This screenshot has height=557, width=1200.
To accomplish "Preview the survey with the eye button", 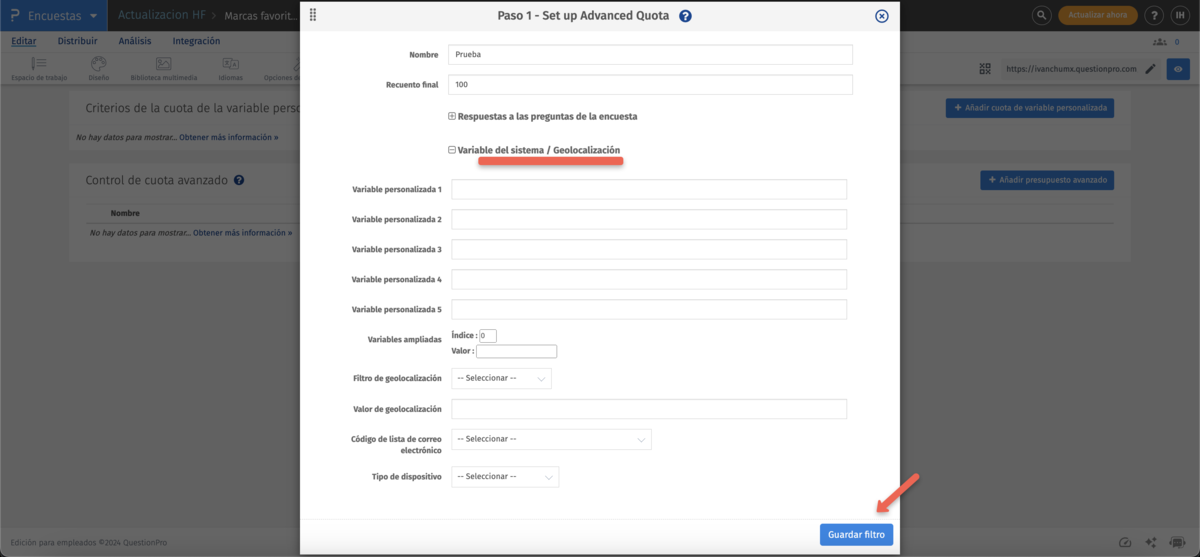I will [x=1178, y=69].
